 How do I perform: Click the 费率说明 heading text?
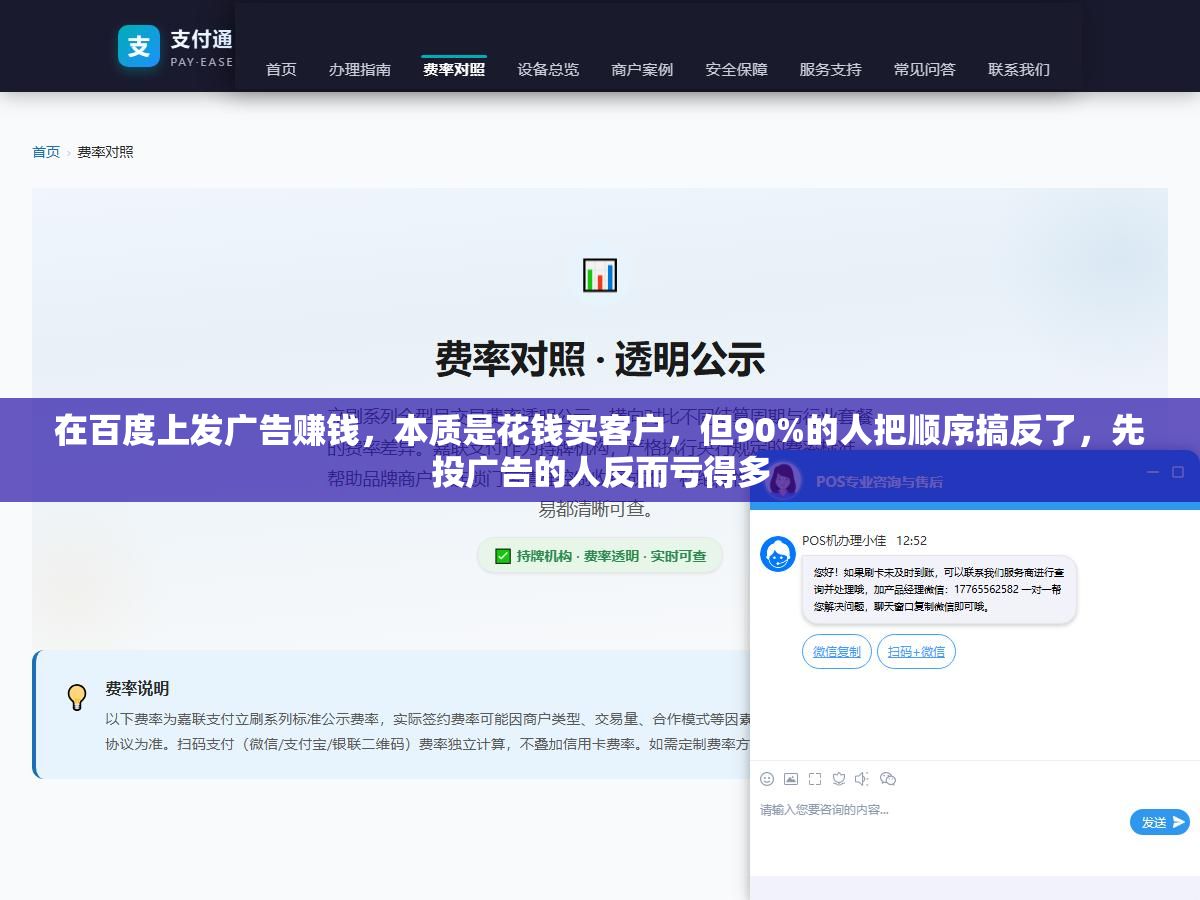point(137,689)
